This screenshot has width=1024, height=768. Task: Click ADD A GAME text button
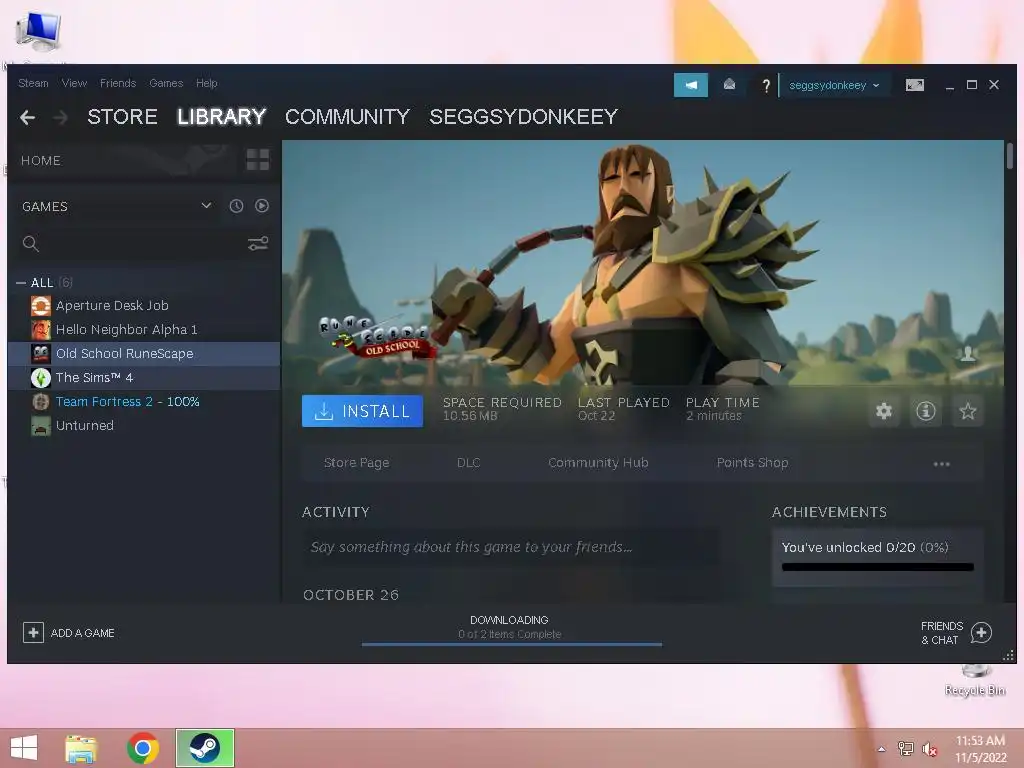click(x=82, y=633)
